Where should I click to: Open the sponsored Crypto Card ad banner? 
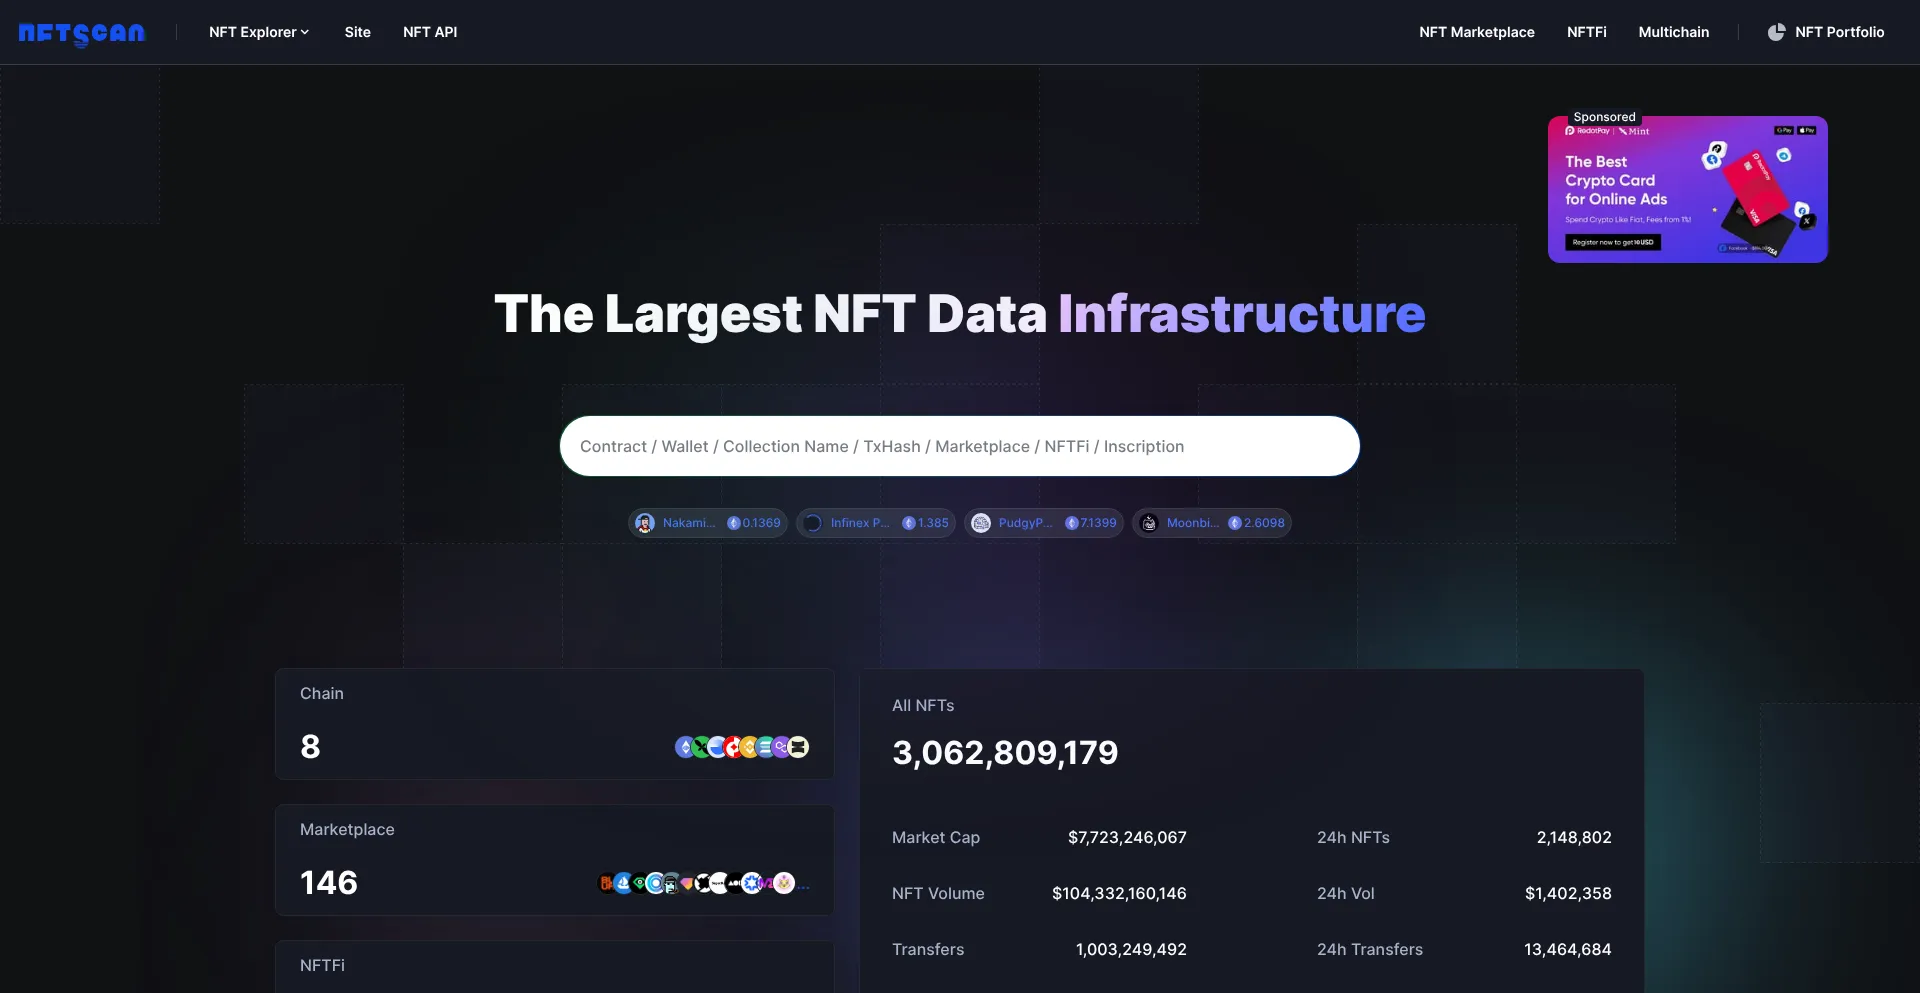click(1687, 190)
